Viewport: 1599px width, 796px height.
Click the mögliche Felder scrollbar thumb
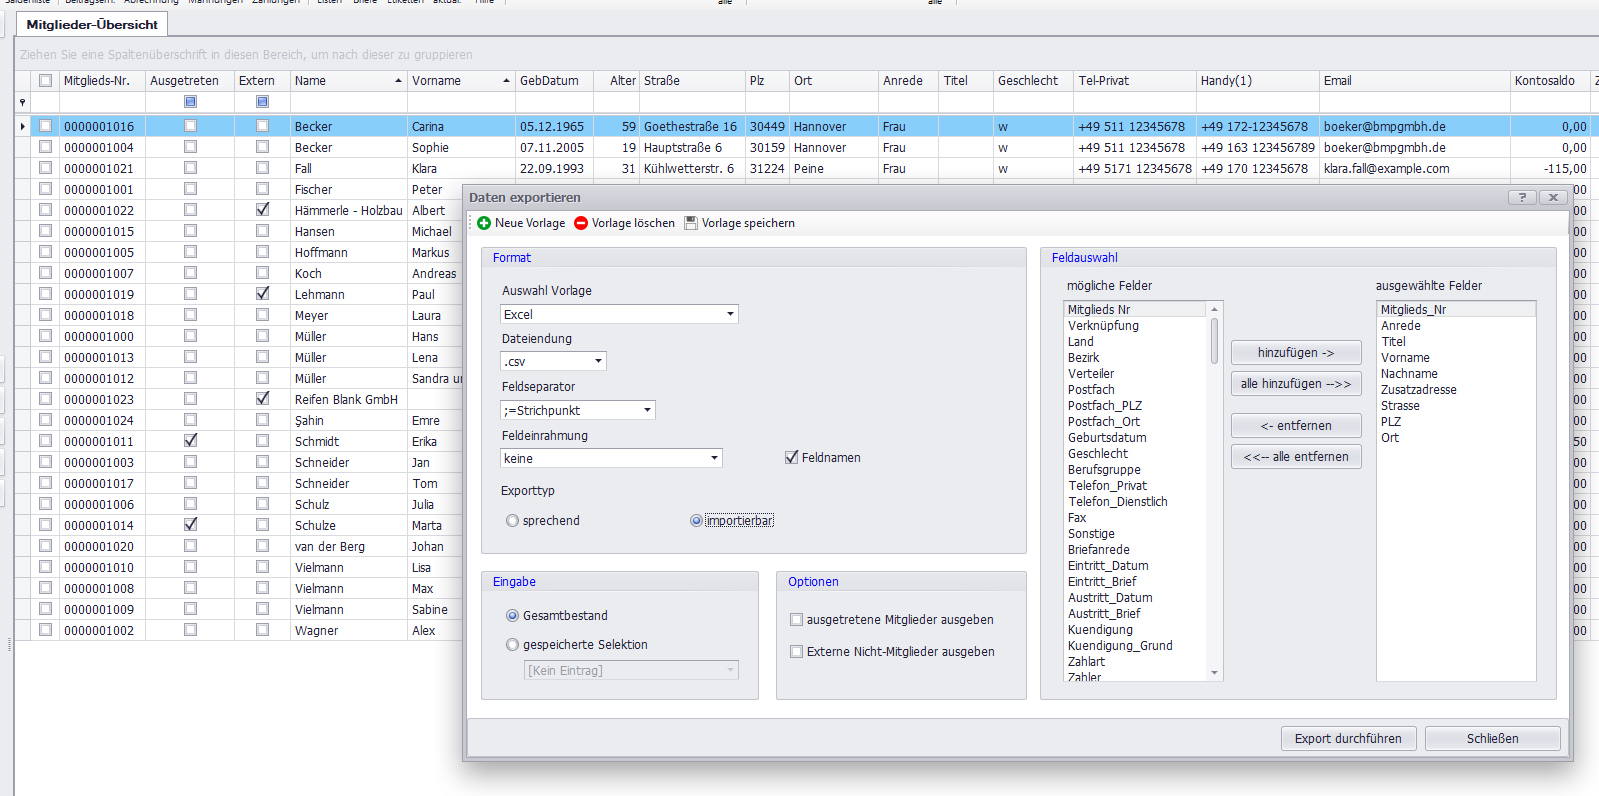[1214, 341]
